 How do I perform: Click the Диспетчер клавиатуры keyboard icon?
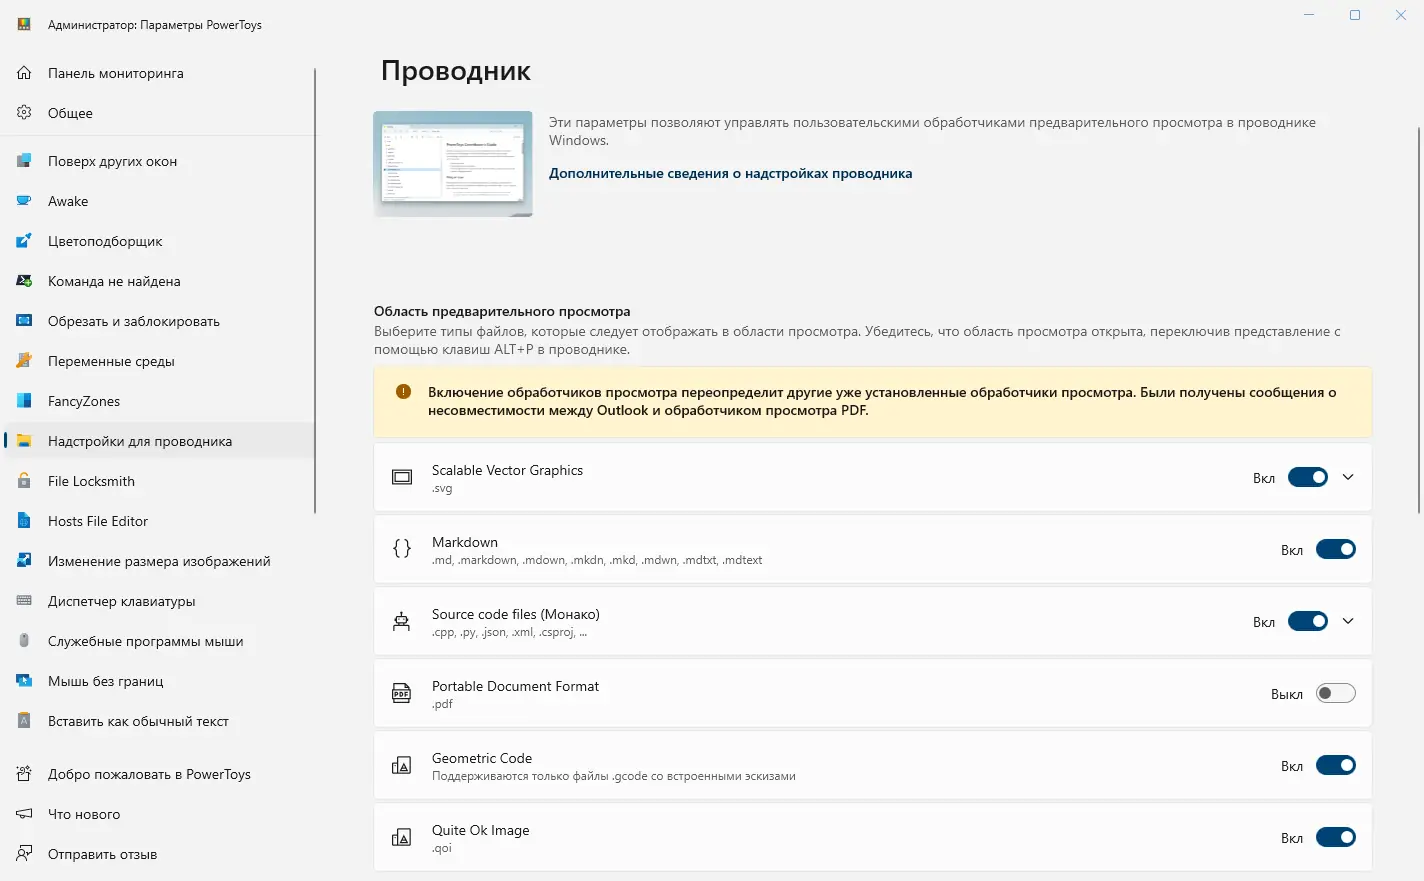tap(23, 601)
